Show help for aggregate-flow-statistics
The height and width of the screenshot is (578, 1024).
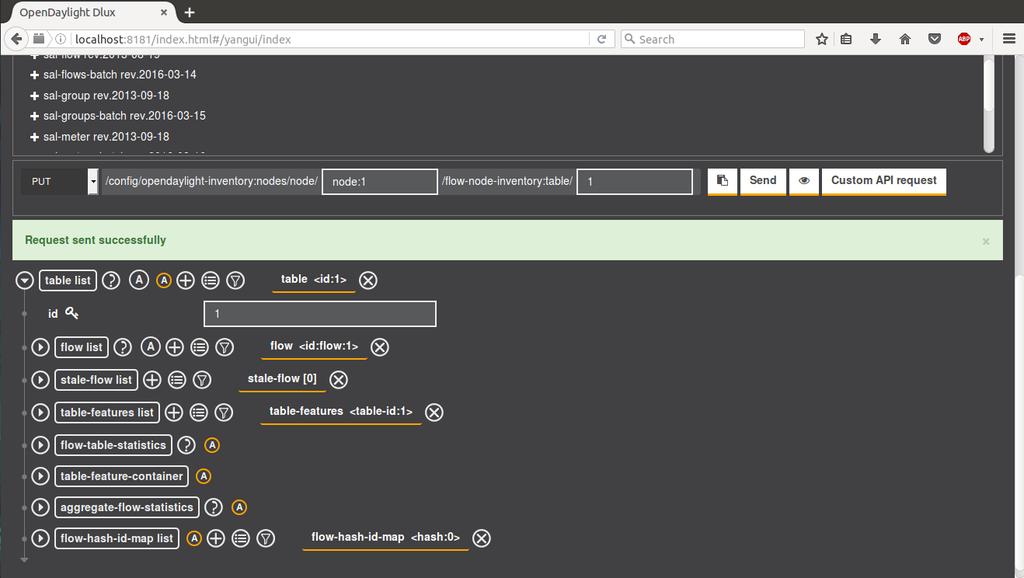point(214,507)
